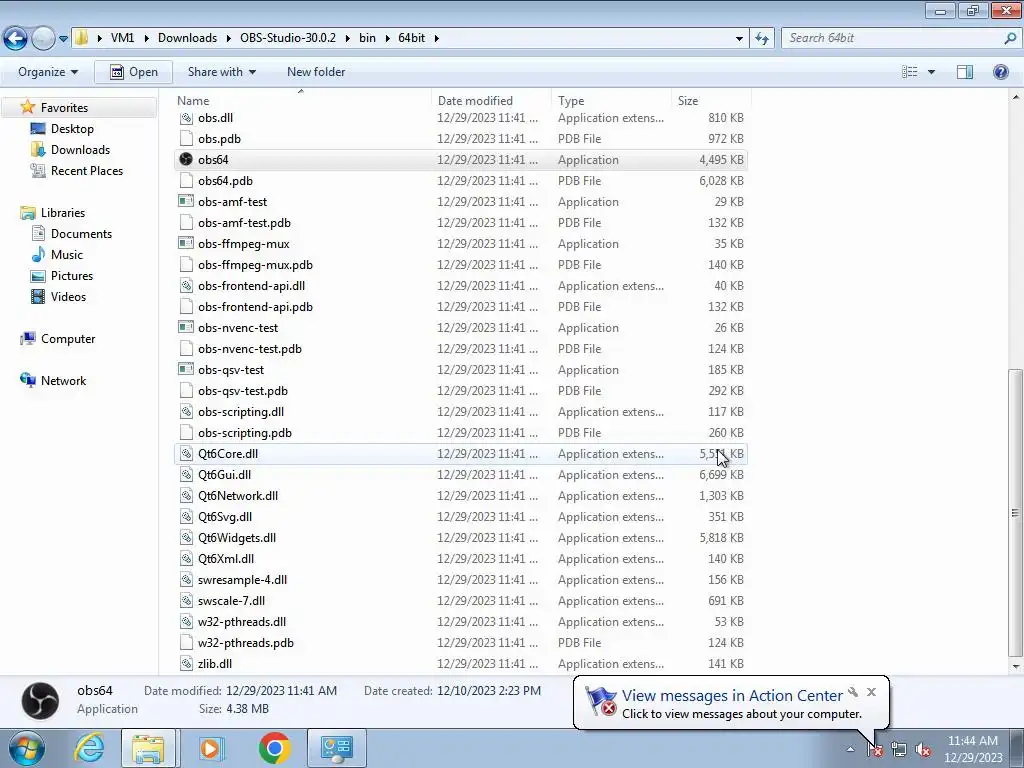Screen dimensions: 1024x768
Task: Select w32-pthreads.dll file name
Action: (242, 622)
